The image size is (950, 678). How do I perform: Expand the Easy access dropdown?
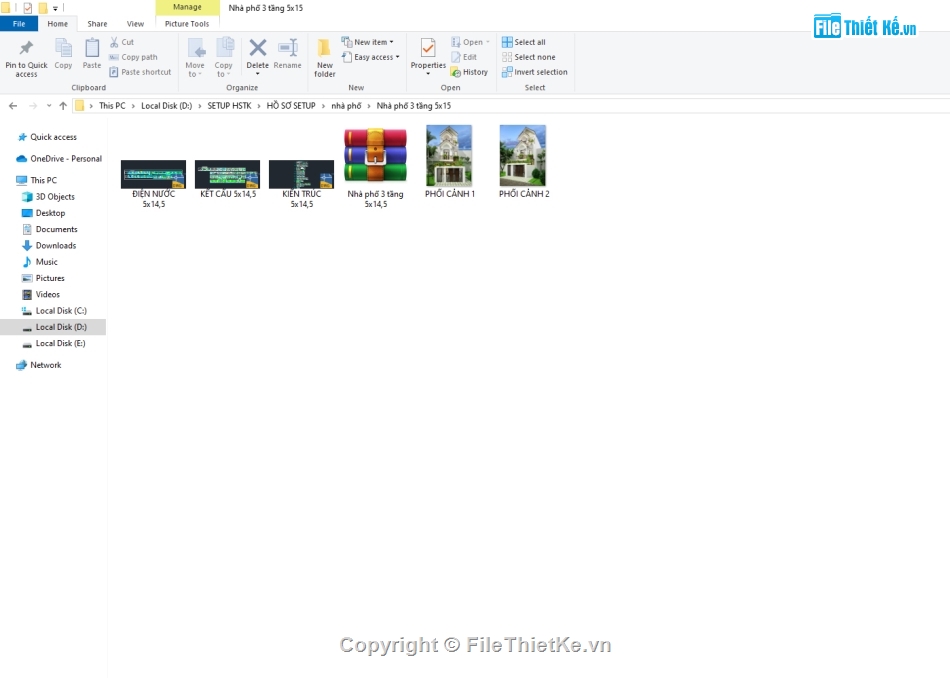371,57
